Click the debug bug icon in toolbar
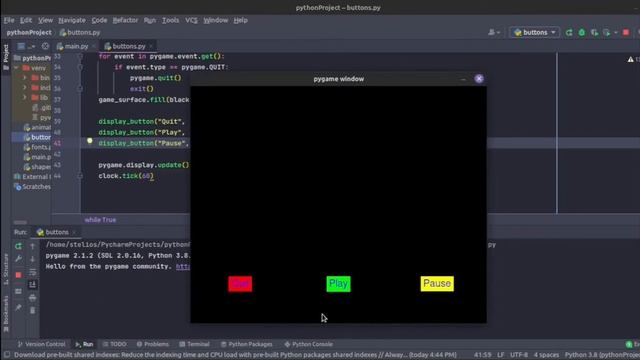This screenshot has width=640, height=360. point(582,32)
